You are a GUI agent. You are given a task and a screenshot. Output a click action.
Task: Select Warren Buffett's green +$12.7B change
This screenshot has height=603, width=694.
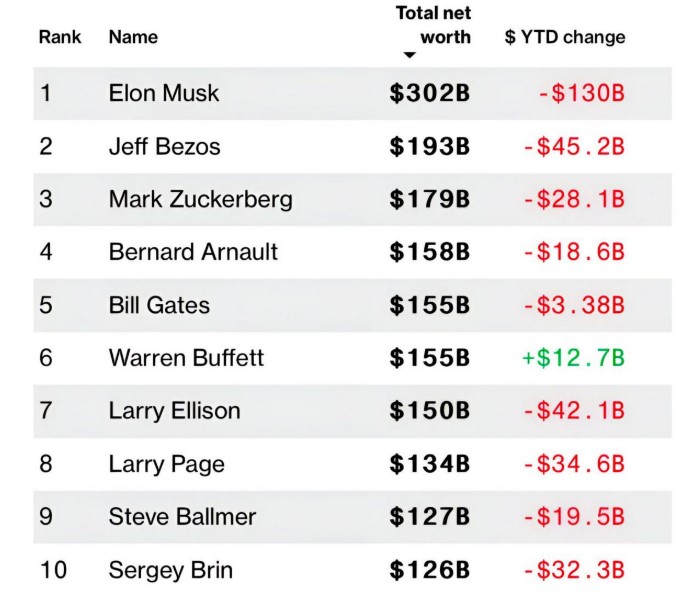coord(573,358)
